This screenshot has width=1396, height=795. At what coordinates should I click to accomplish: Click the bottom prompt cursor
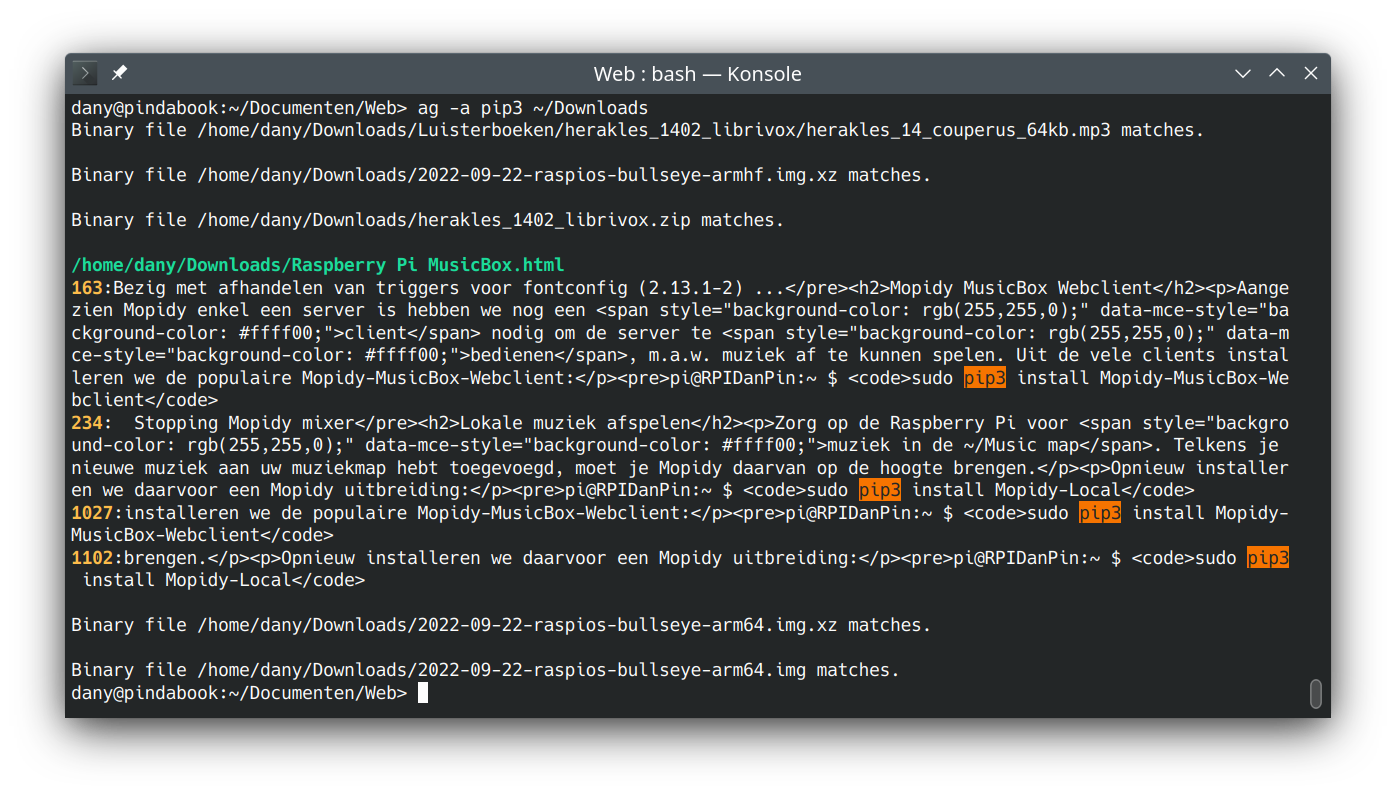(x=423, y=693)
